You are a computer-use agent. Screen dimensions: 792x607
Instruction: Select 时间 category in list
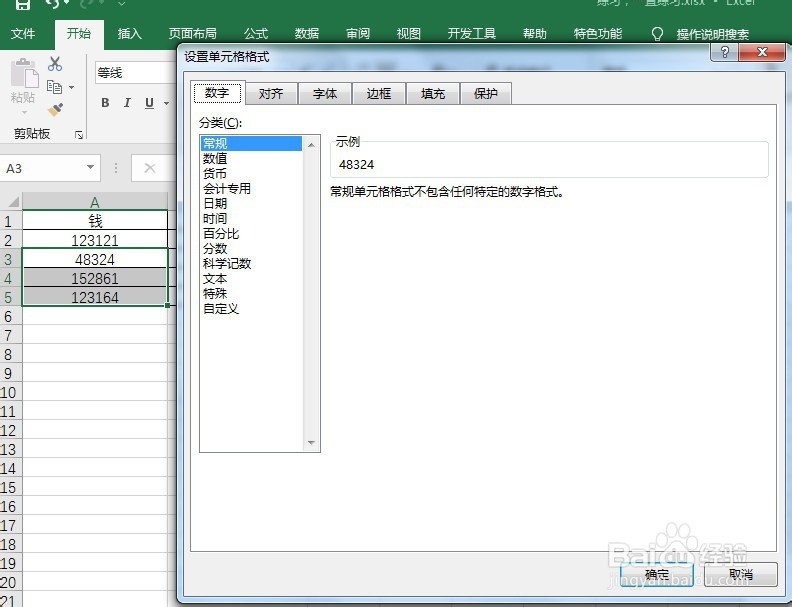(x=251, y=219)
